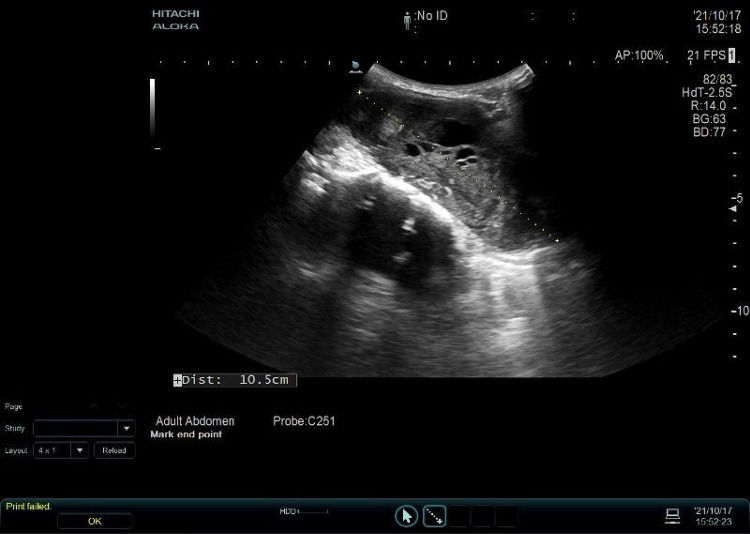Go to the previous page arrow
750x534 pixels.
click(x=94, y=406)
